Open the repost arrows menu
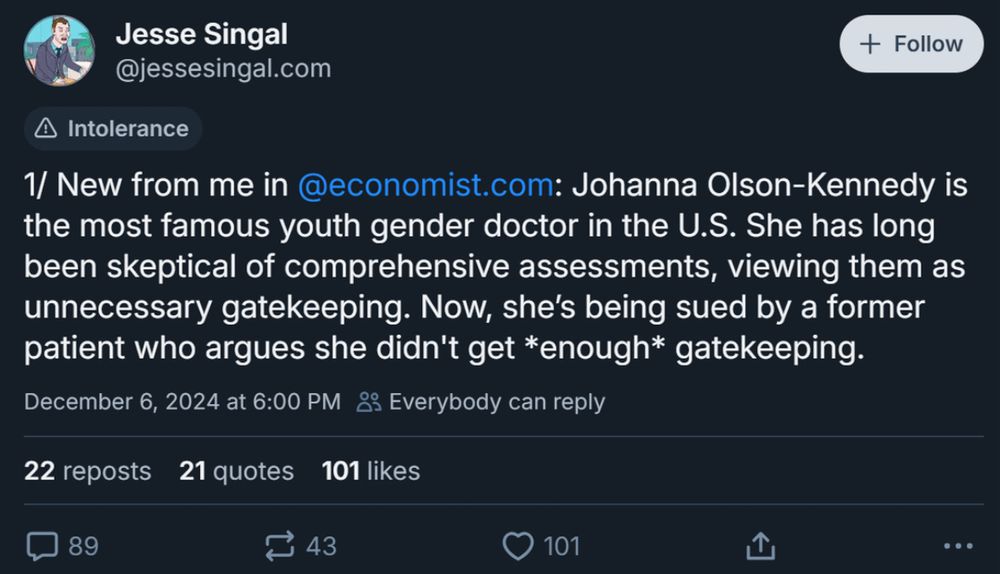The height and width of the screenshot is (574, 1000). [280, 546]
